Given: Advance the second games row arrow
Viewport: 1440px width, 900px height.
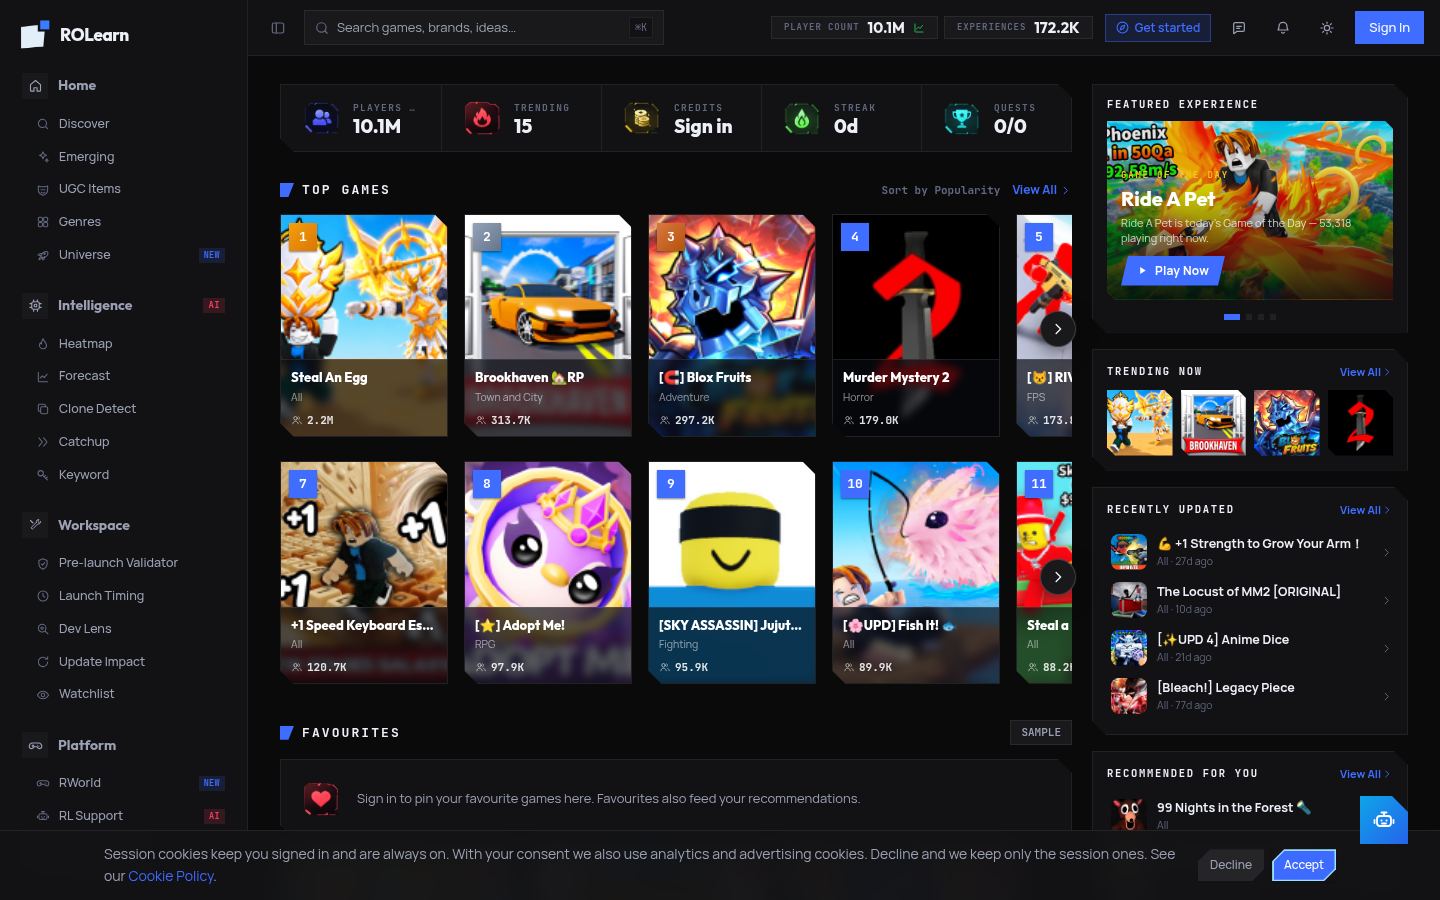Looking at the screenshot, I should tap(1058, 577).
